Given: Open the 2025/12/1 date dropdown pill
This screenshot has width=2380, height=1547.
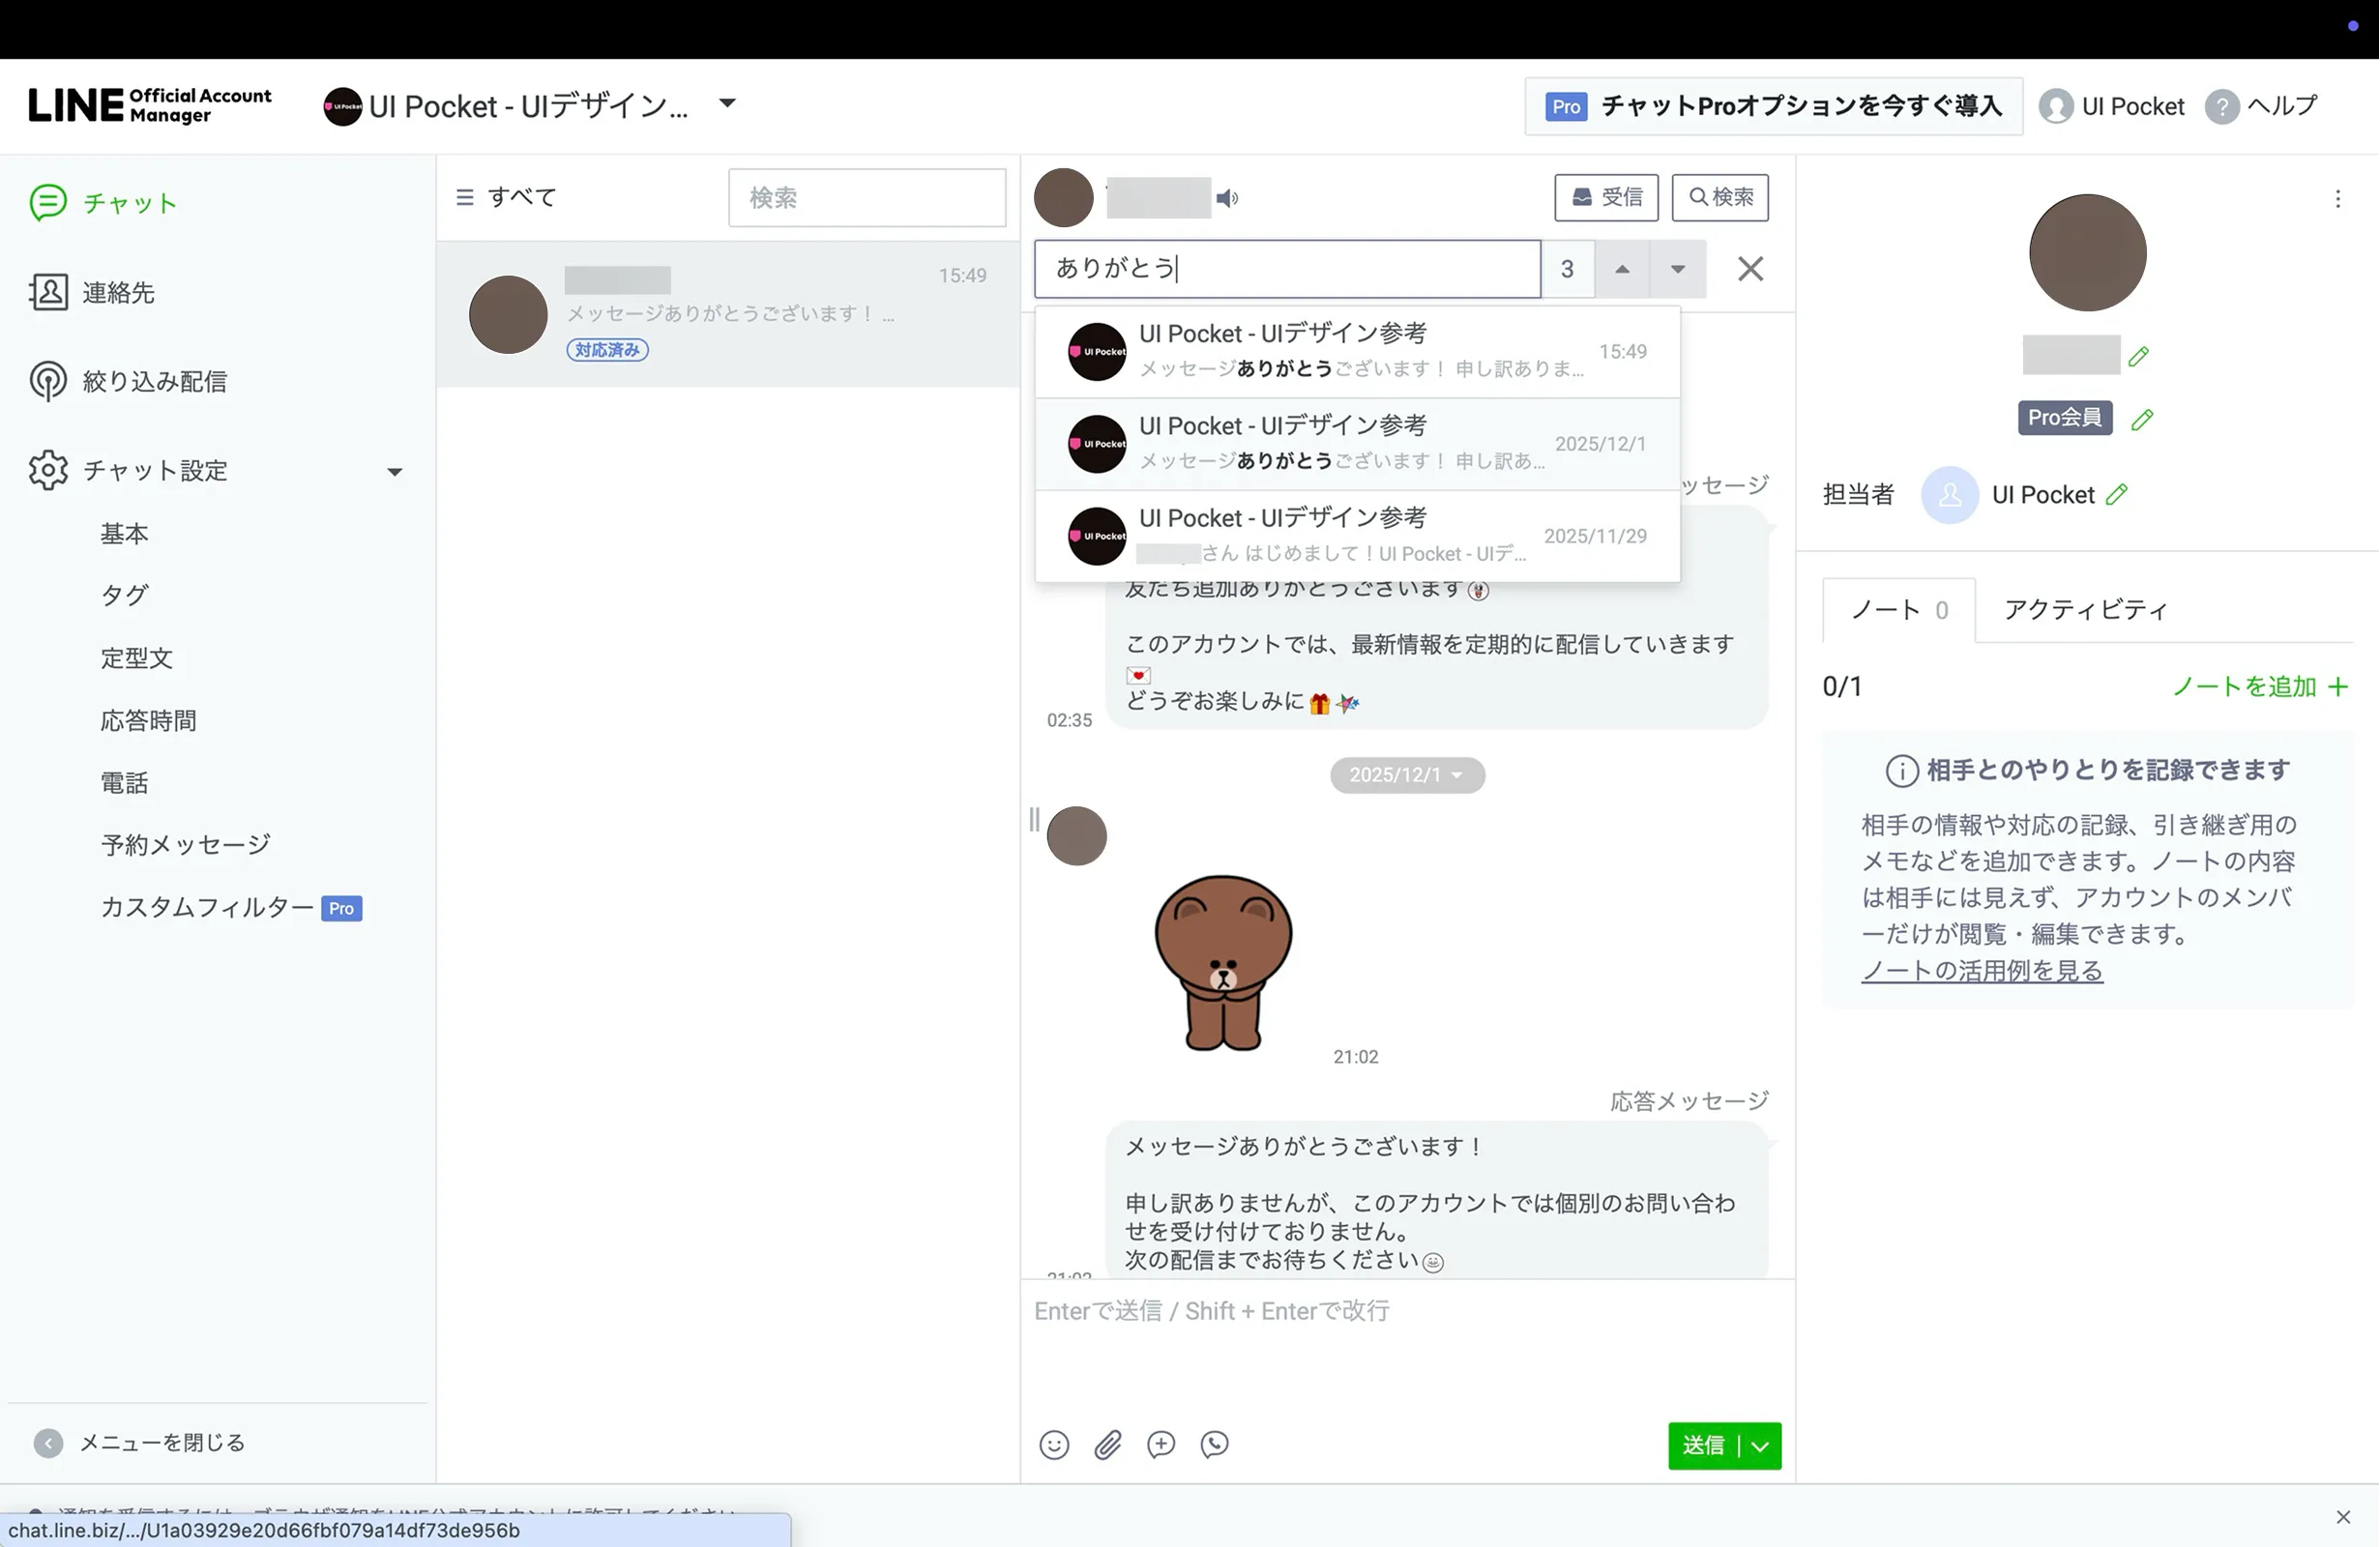Looking at the screenshot, I should [x=1407, y=775].
